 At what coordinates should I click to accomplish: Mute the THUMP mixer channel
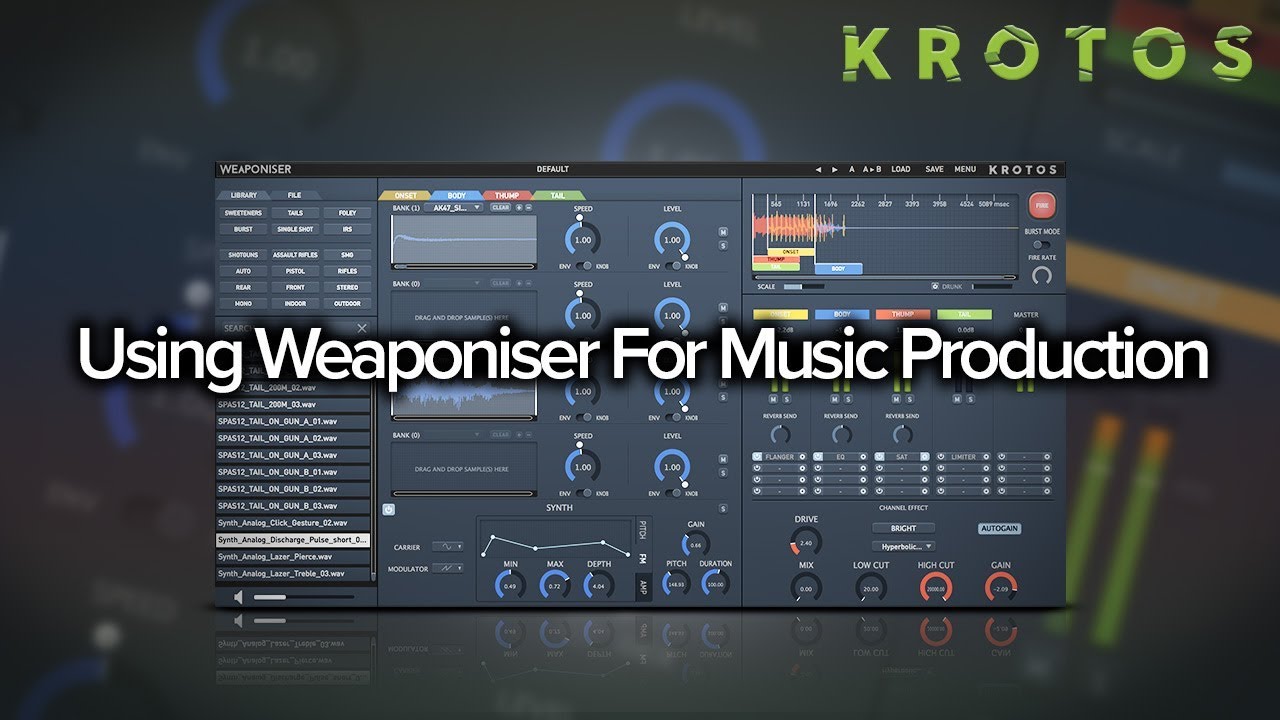896,399
